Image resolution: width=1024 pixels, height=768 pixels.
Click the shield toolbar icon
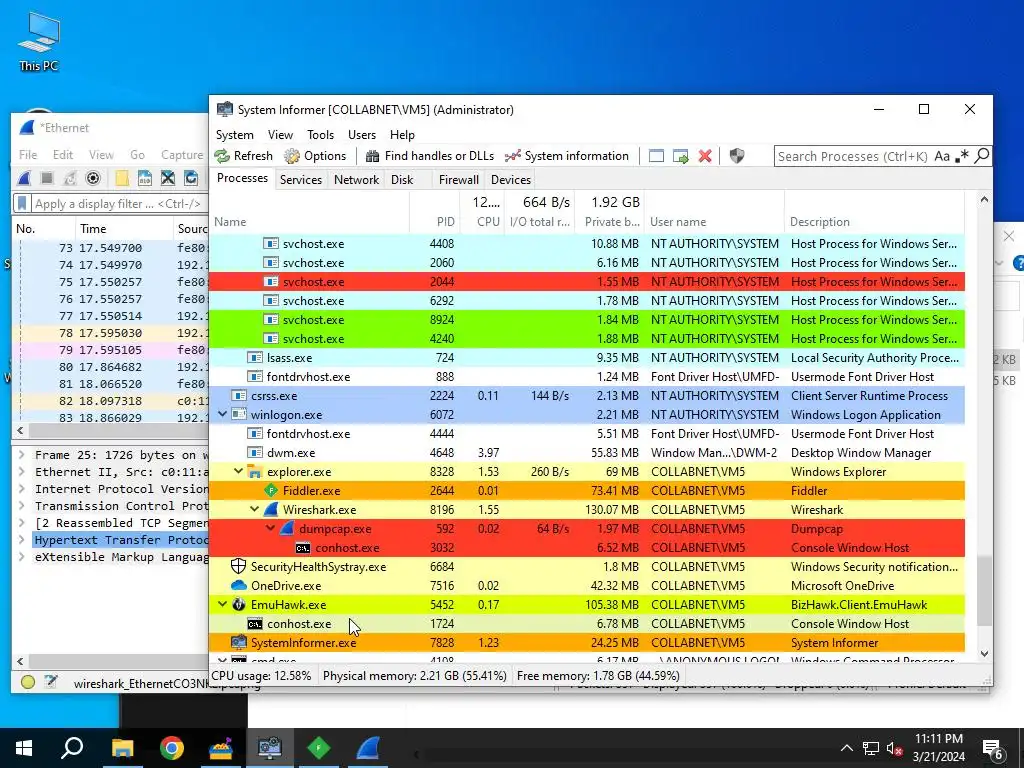pos(737,156)
